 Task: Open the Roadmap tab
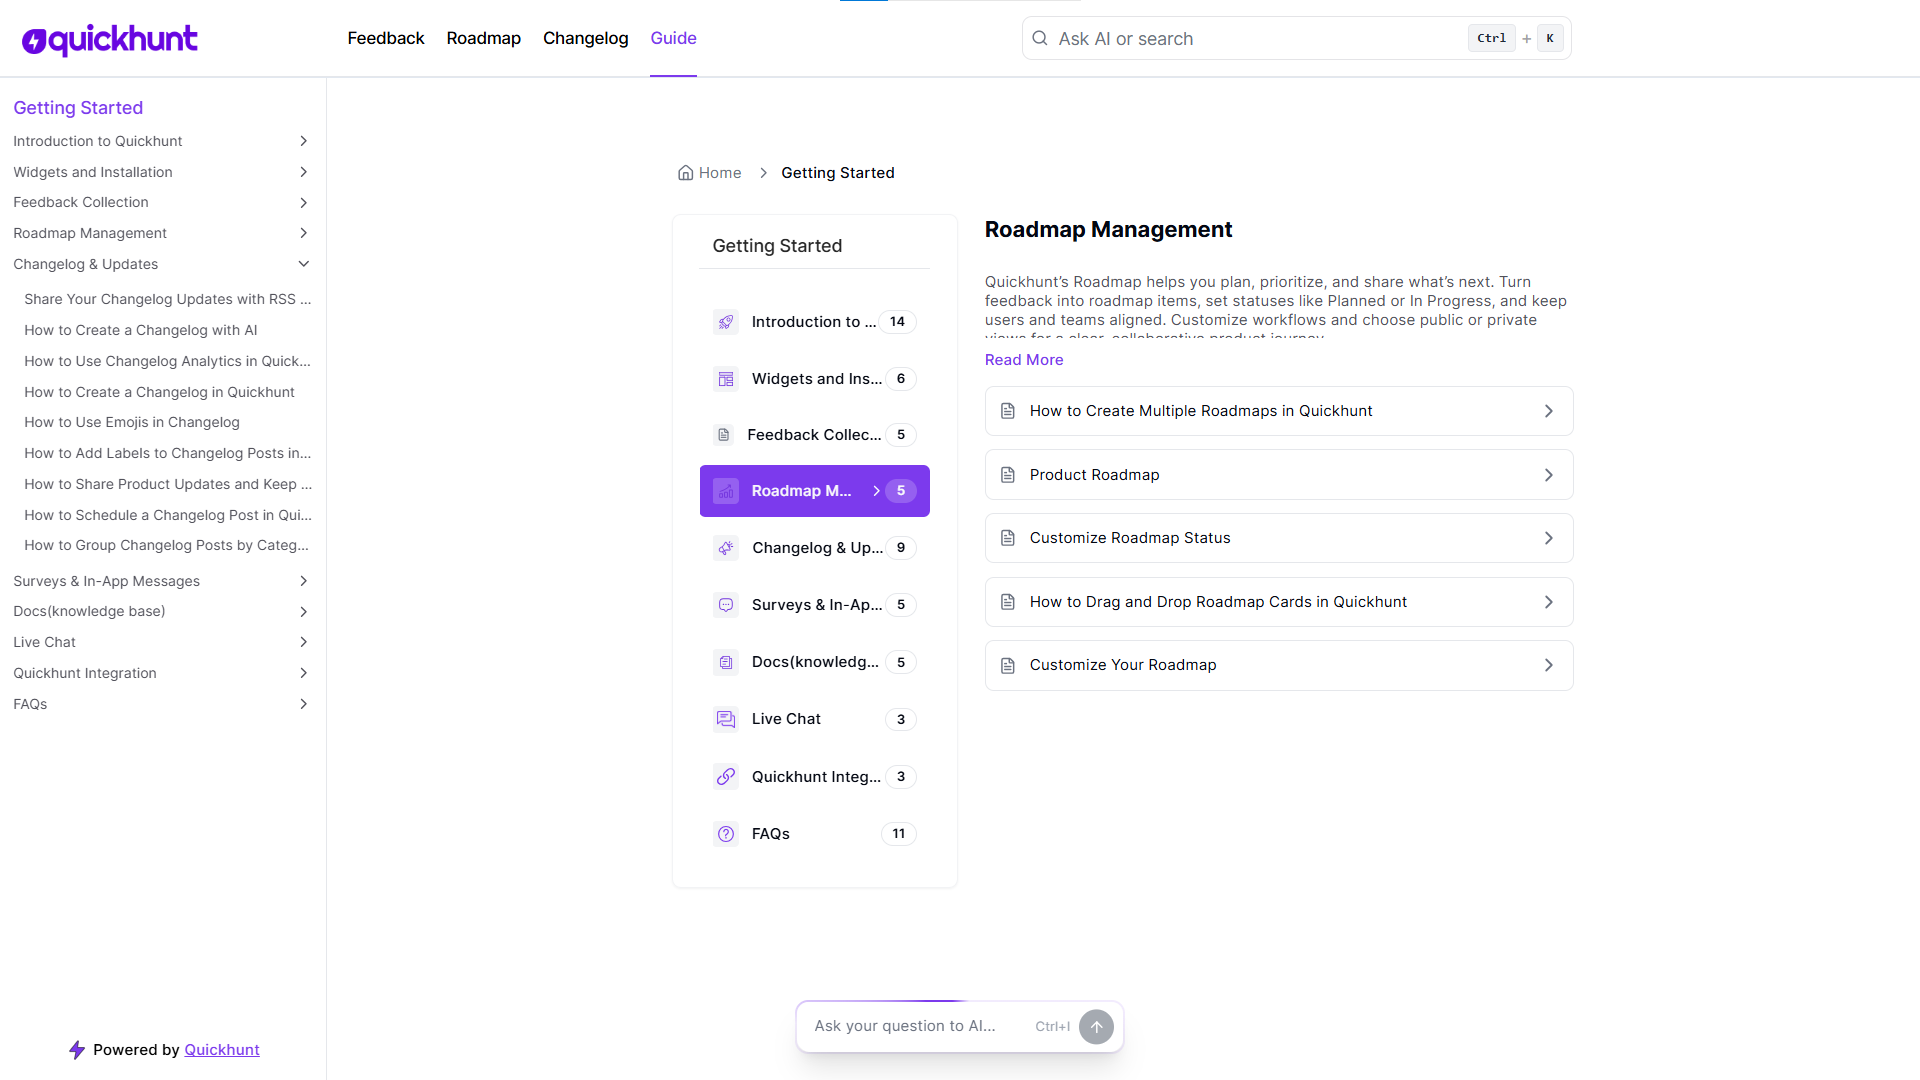pyautogui.click(x=484, y=38)
